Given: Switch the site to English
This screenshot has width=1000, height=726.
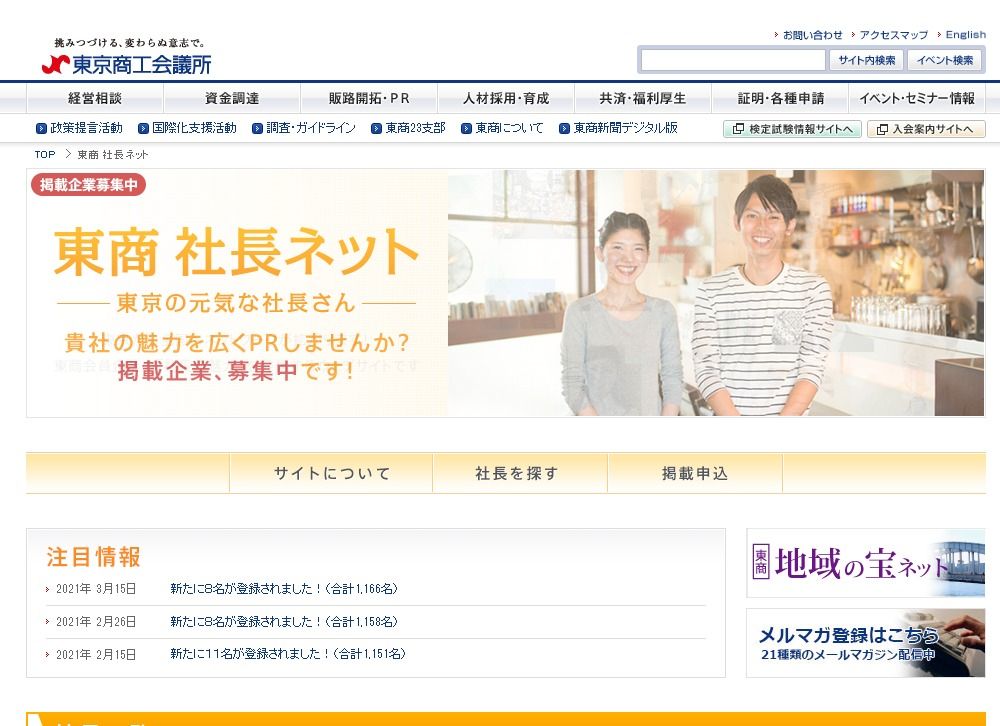Looking at the screenshot, I should coord(965,35).
